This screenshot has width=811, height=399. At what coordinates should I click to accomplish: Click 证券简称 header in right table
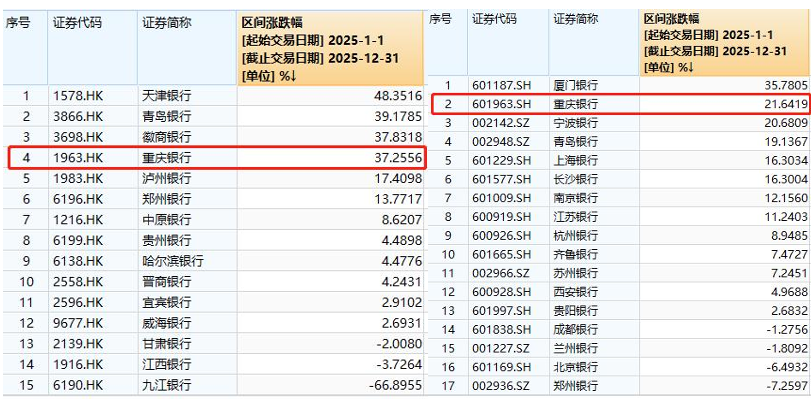pos(576,20)
